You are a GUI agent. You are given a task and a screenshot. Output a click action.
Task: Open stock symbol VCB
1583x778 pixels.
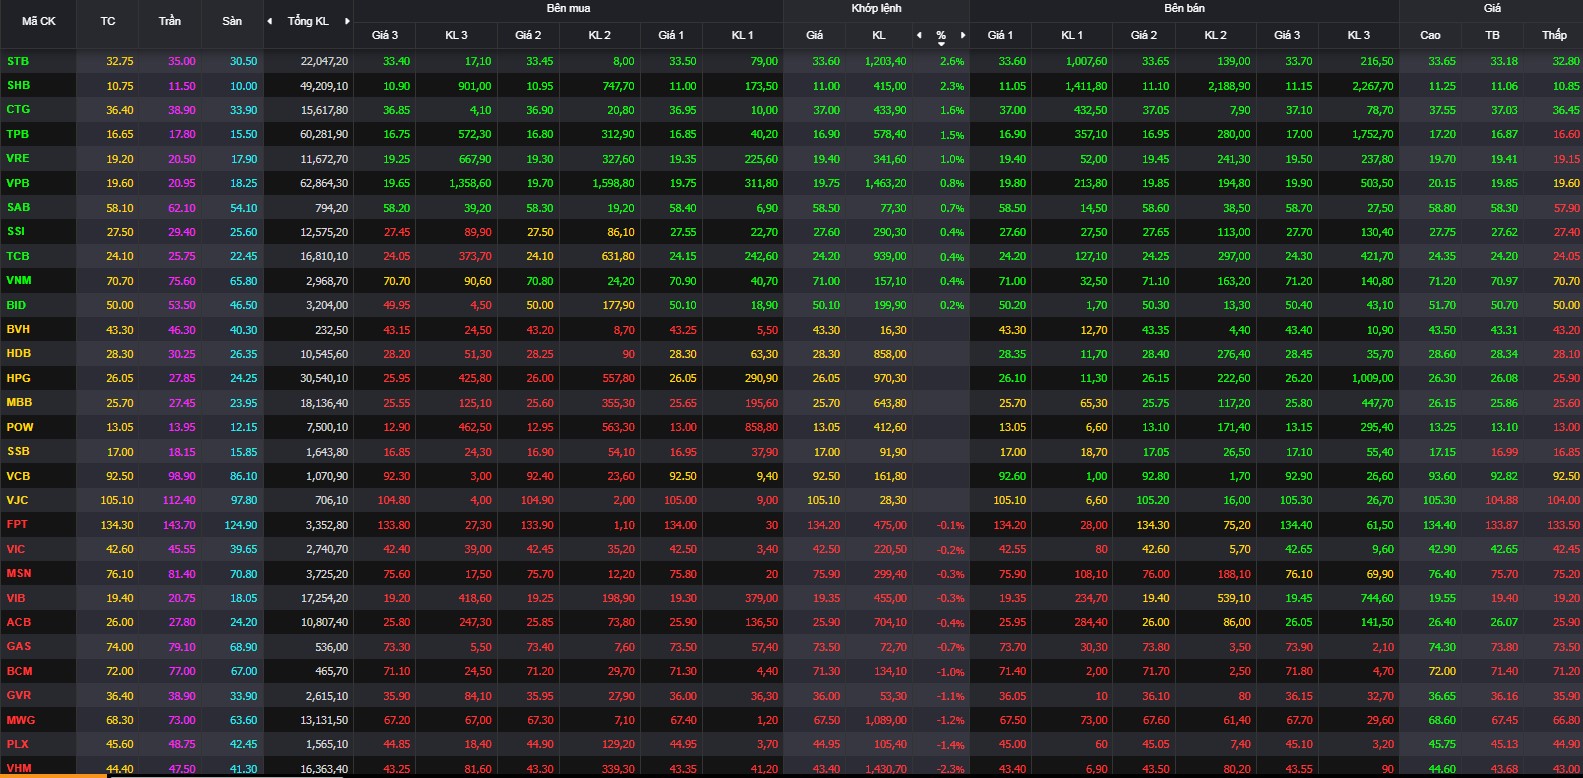(18, 476)
